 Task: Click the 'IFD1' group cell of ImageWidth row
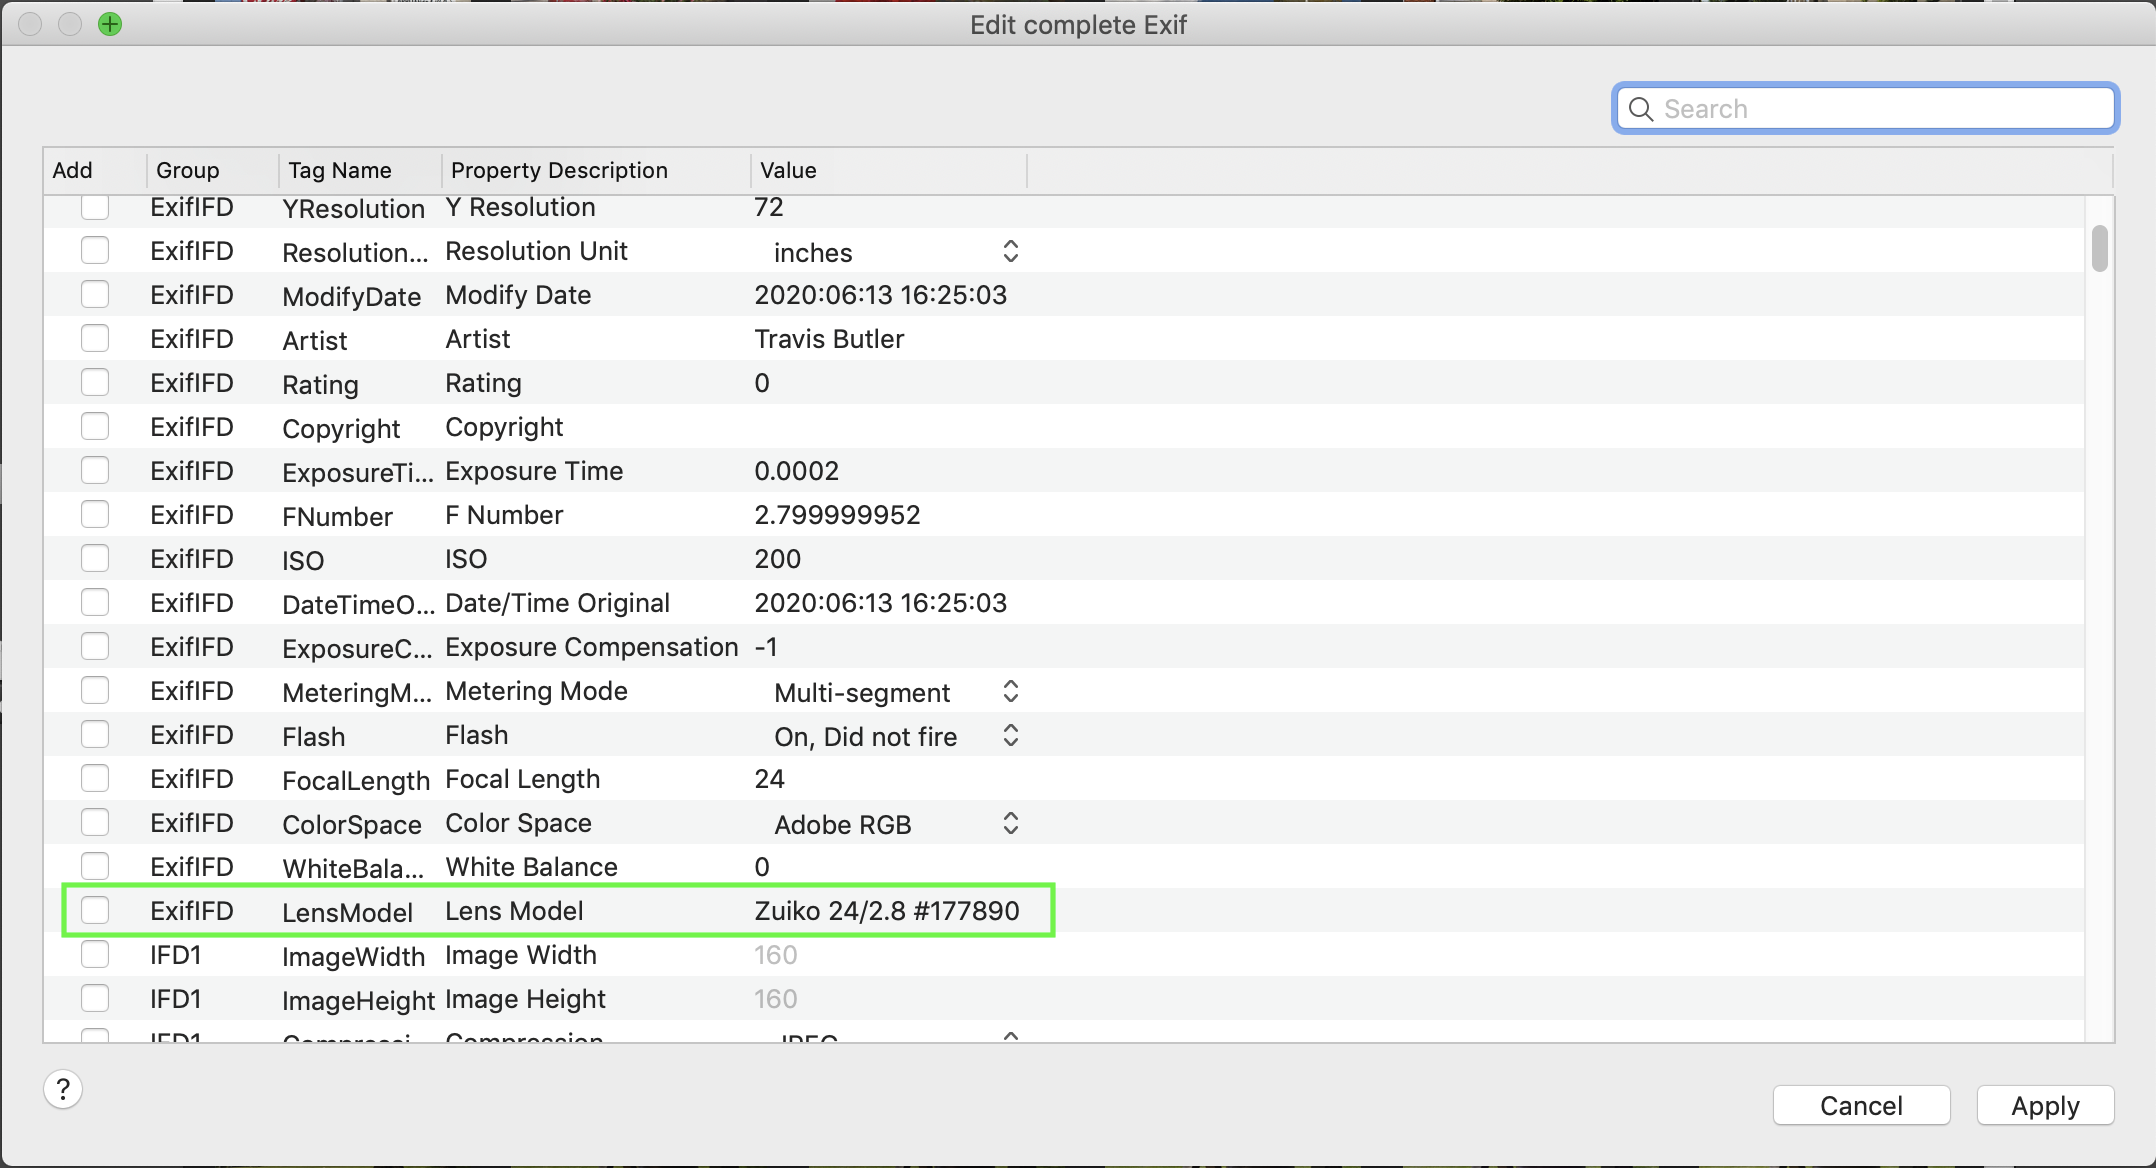tap(176, 955)
